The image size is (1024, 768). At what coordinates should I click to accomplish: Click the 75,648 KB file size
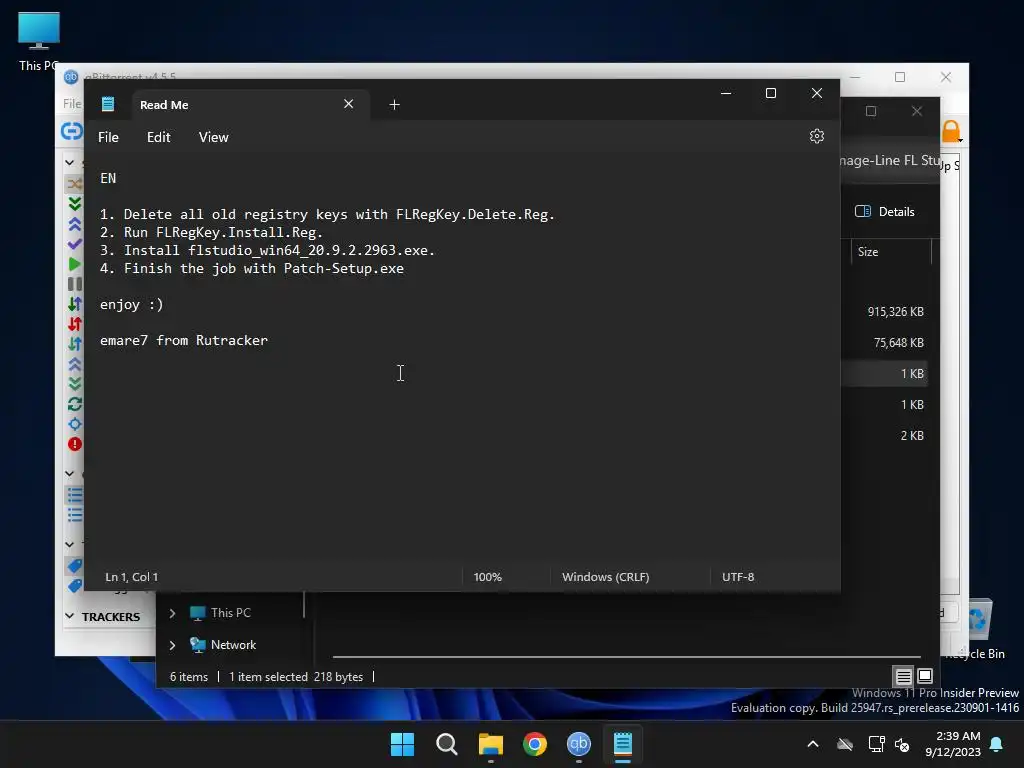click(899, 342)
